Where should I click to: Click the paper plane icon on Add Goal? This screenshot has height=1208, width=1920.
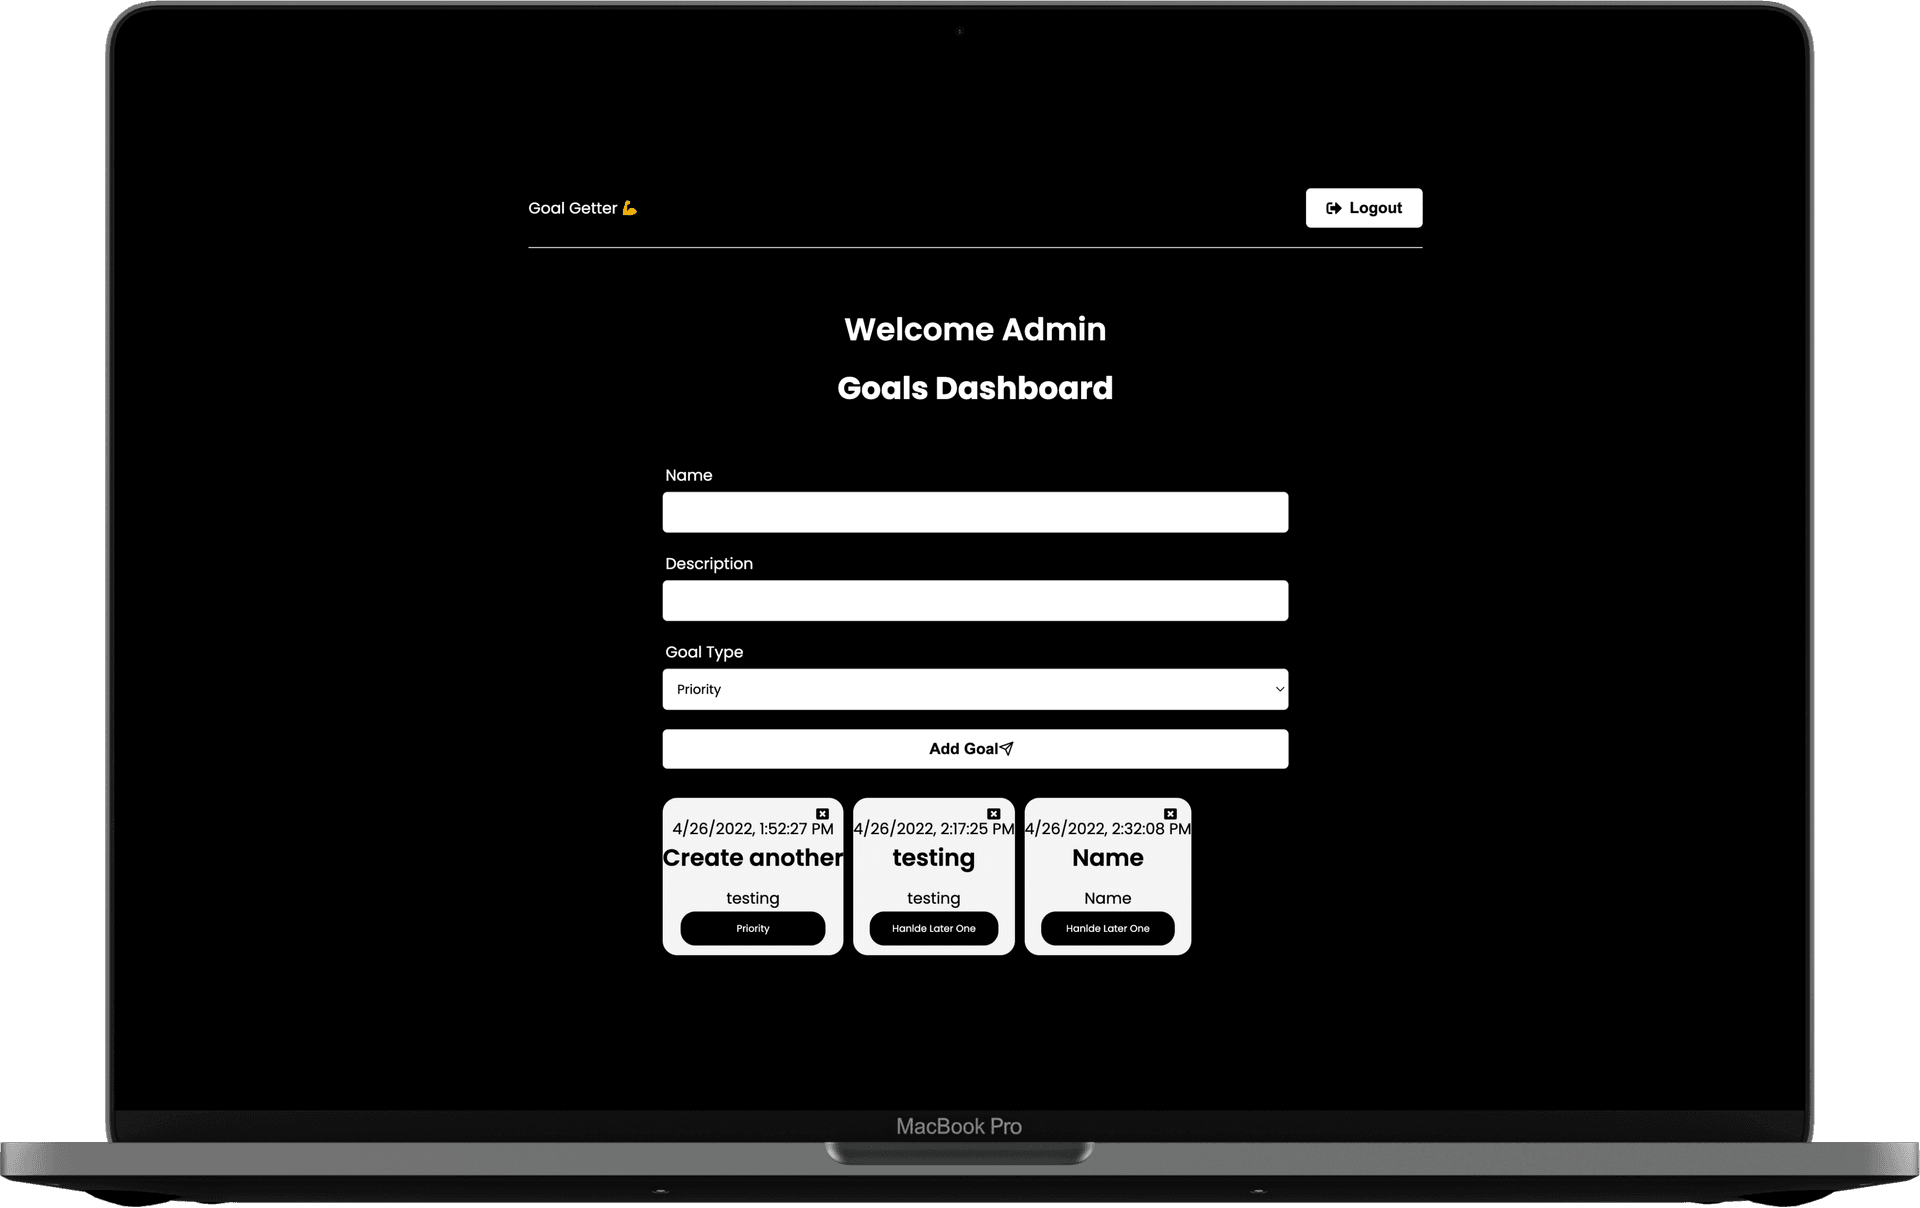click(1007, 748)
